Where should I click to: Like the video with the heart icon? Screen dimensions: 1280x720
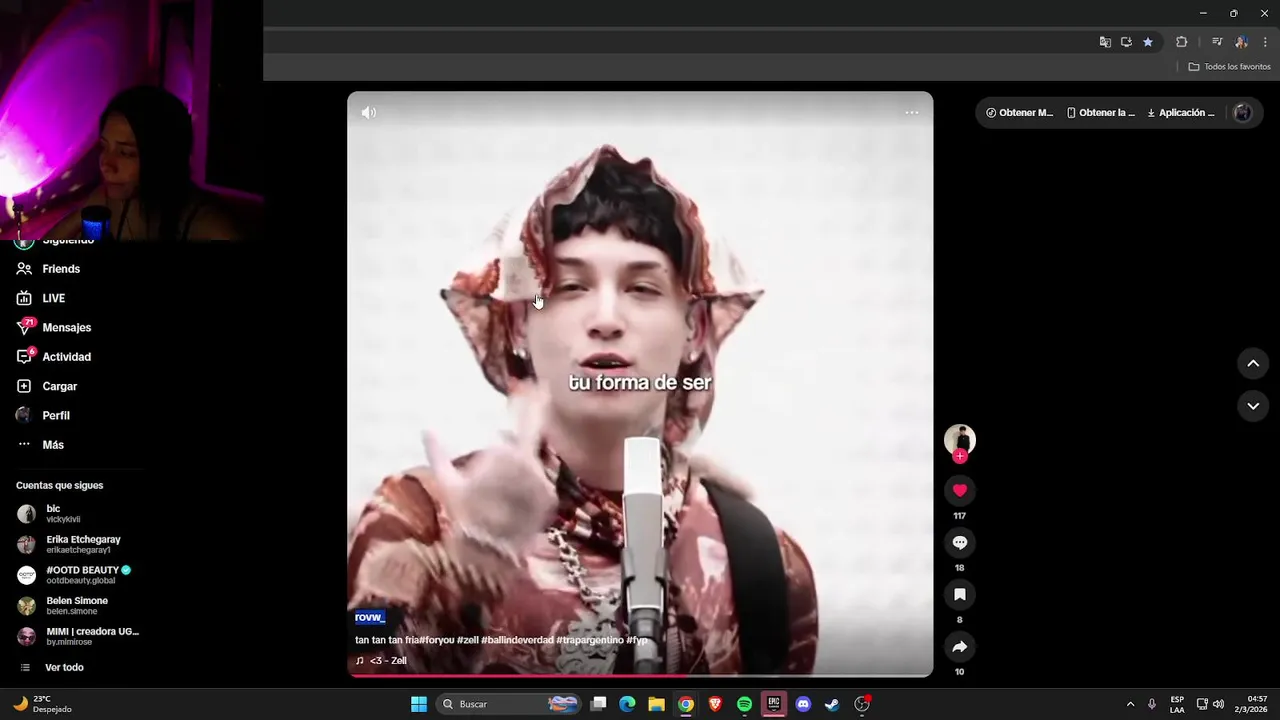coord(960,490)
